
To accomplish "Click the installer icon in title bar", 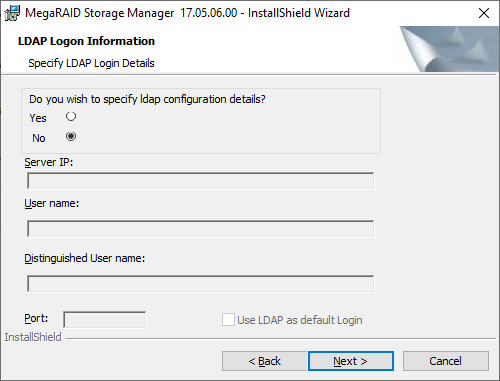I will 12,13.
